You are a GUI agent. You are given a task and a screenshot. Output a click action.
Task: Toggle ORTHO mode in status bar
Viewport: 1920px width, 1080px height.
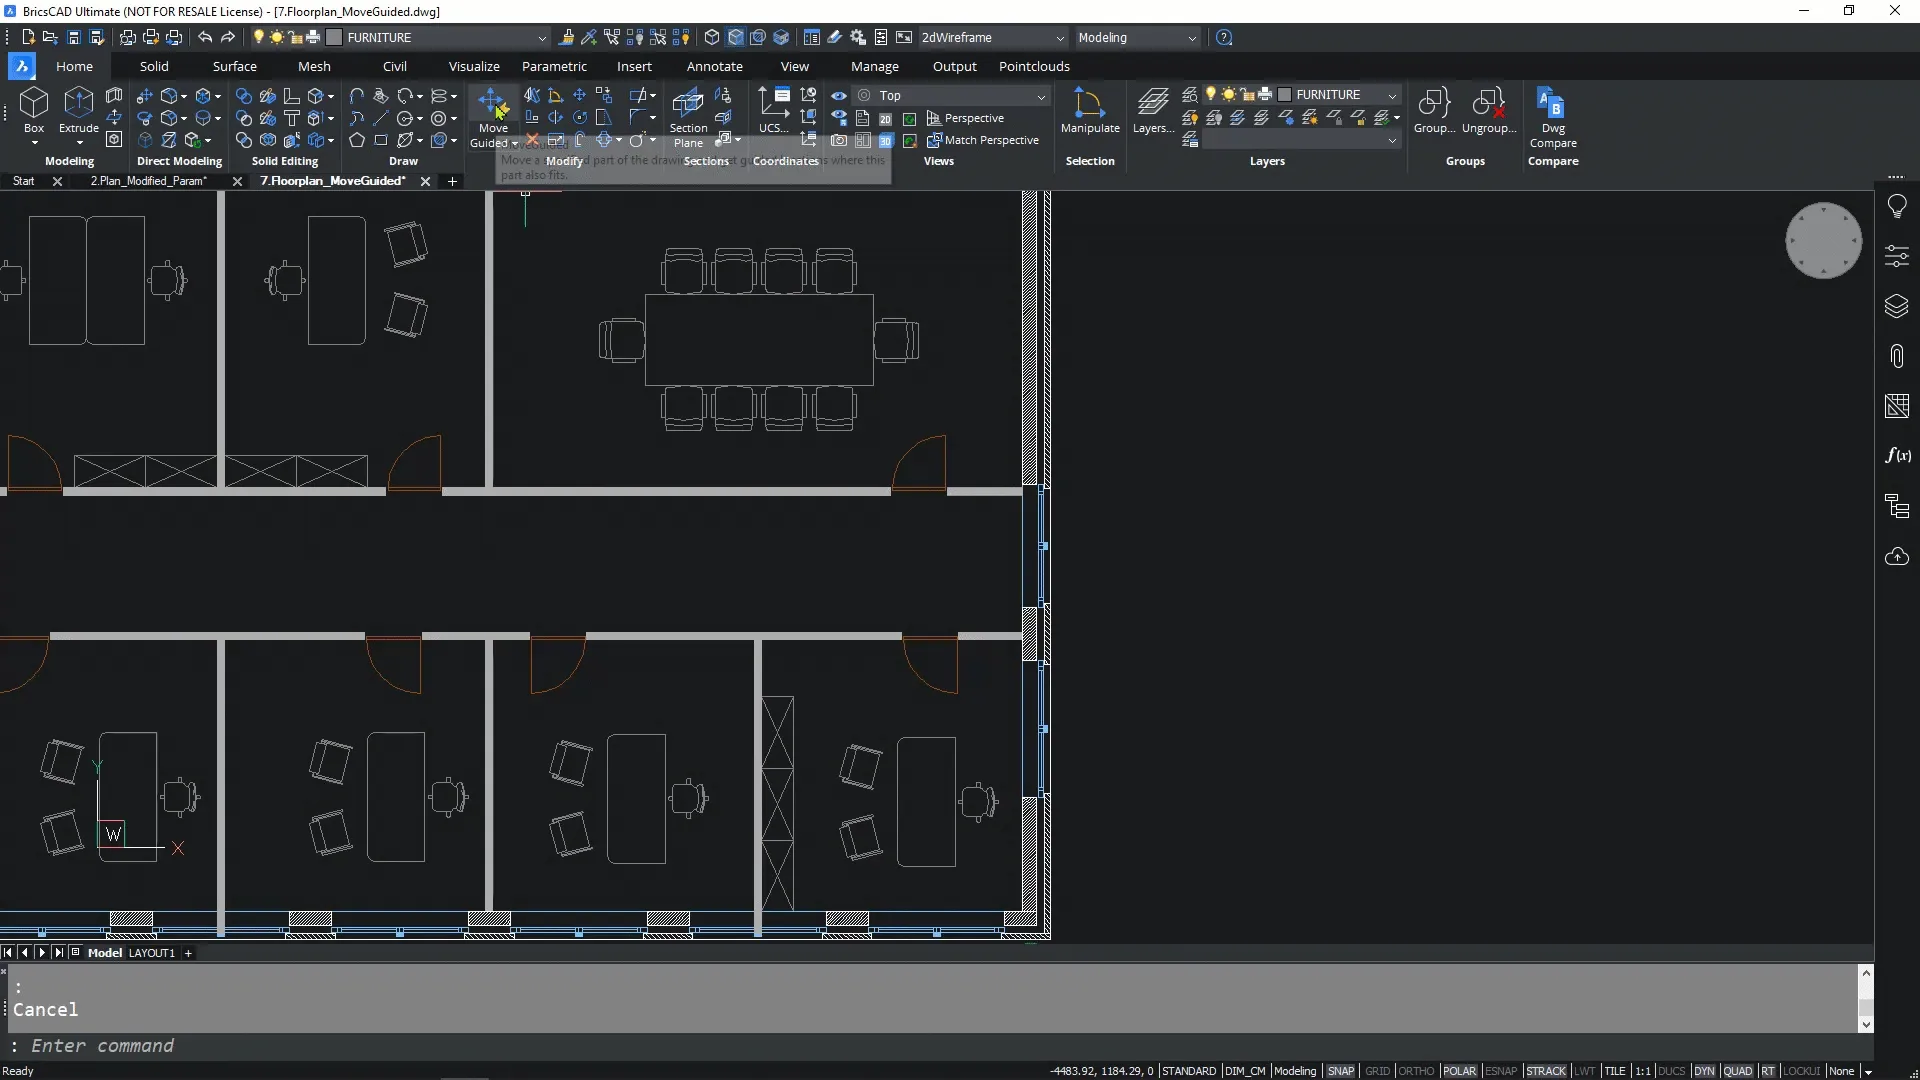coord(1415,1071)
